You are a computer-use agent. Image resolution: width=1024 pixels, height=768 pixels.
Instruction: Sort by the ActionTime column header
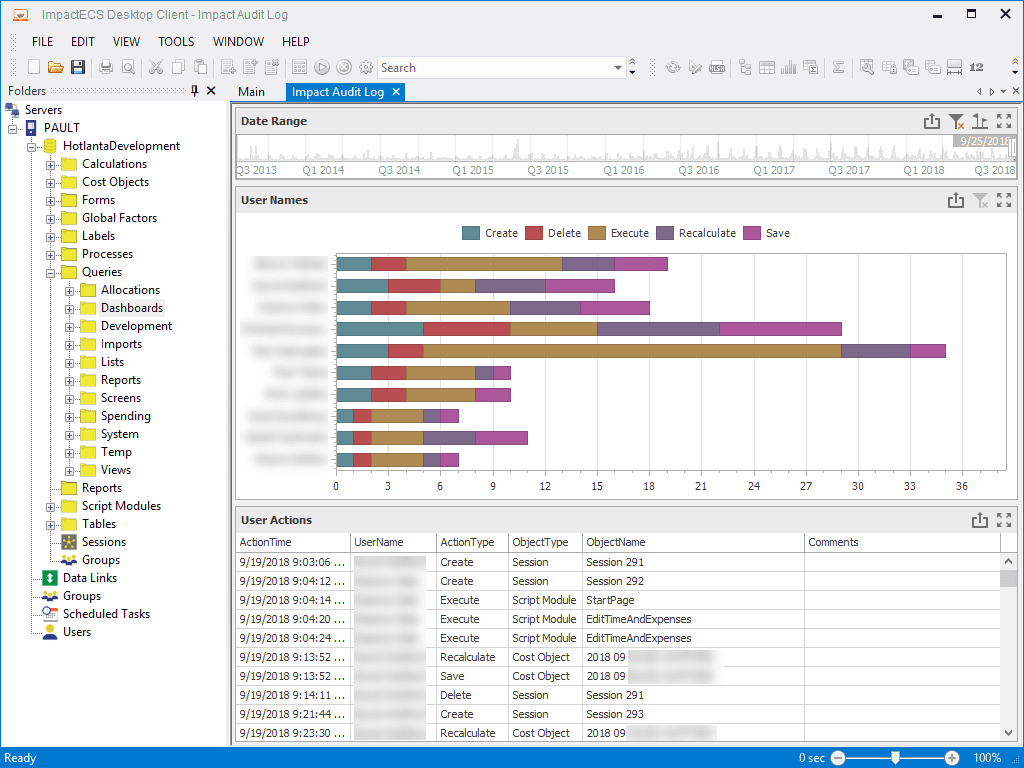[x=293, y=542]
